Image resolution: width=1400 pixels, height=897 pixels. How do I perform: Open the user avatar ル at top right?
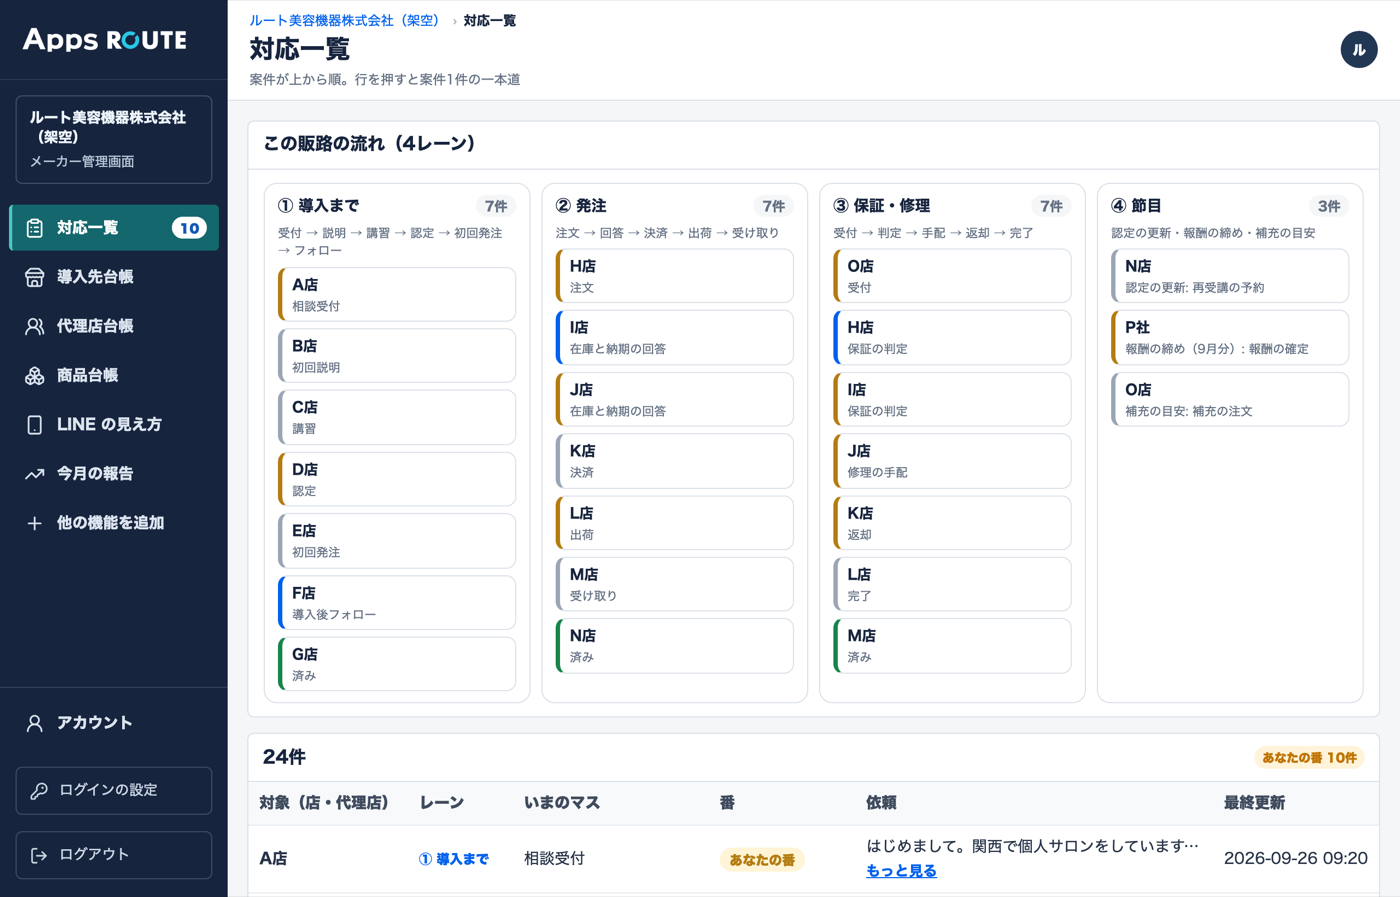point(1359,49)
